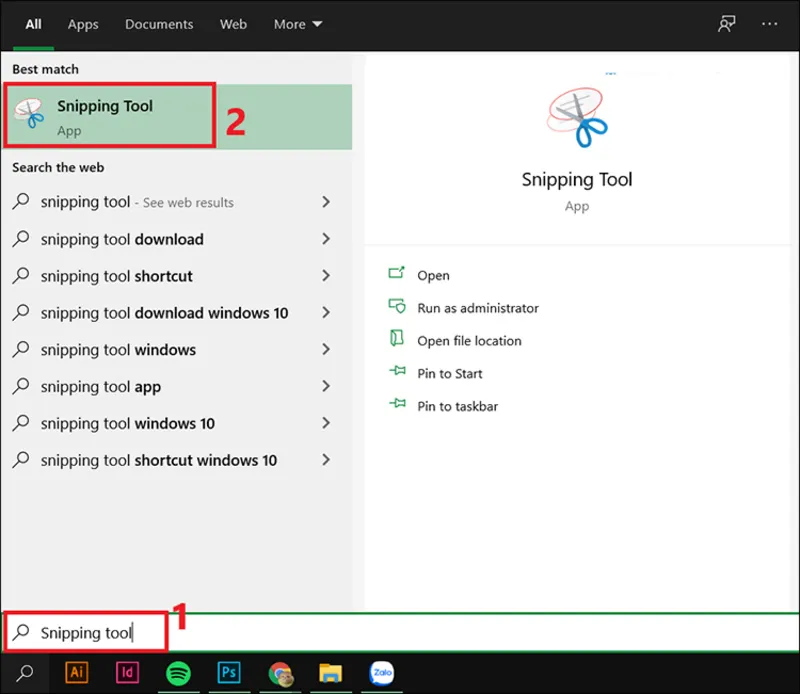Click the search icon beside 'snipping tool windows'
The height and width of the screenshot is (694, 800).
21,349
